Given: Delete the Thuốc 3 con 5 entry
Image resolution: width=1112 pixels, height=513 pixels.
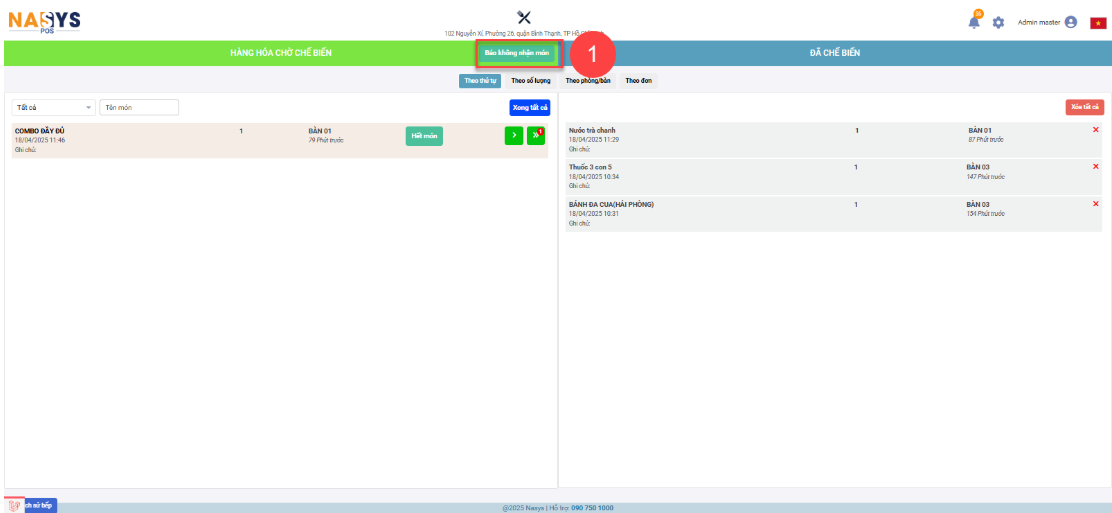Looking at the screenshot, I should coord(1096,166).
